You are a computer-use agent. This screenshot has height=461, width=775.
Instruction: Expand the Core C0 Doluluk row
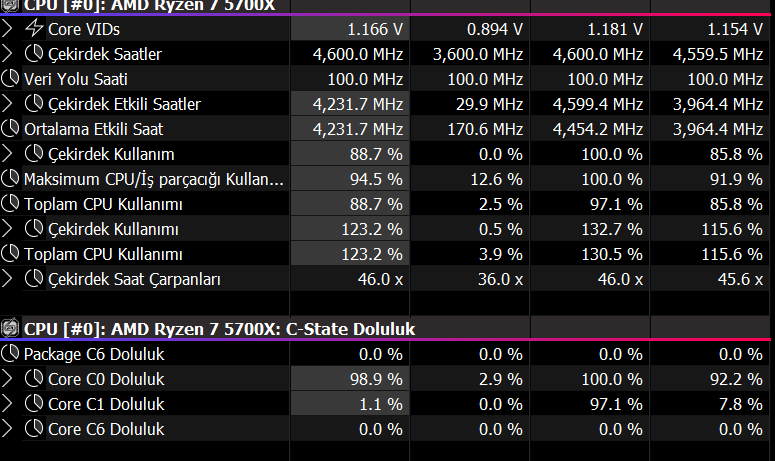[7, 378]
